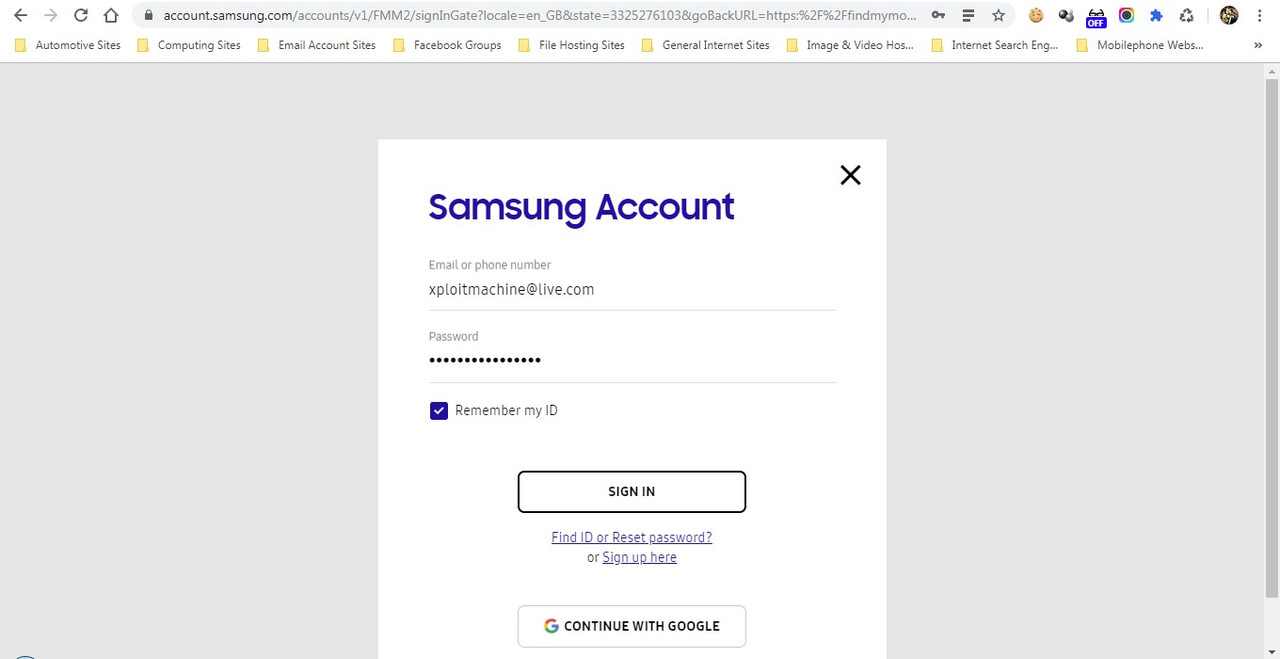The image size is (1280, 659).
Task: Close the Samsung Account dialog
Action: (x=850, y=175)
